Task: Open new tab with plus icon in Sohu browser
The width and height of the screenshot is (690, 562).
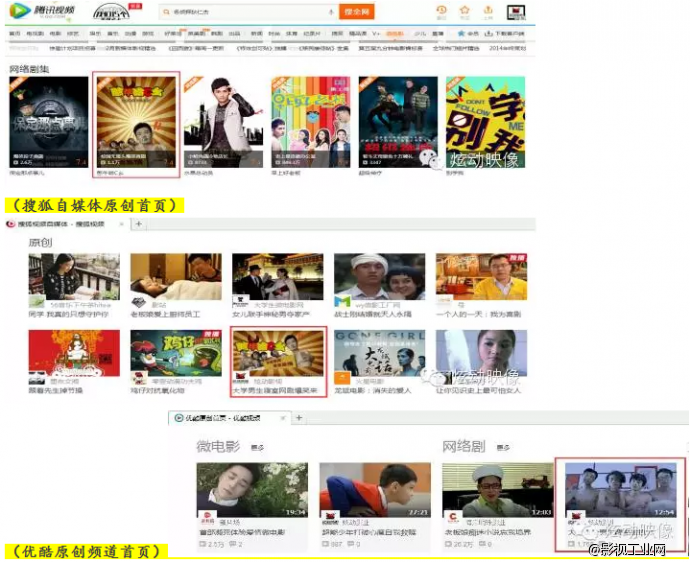Action: tap(139, 225)
